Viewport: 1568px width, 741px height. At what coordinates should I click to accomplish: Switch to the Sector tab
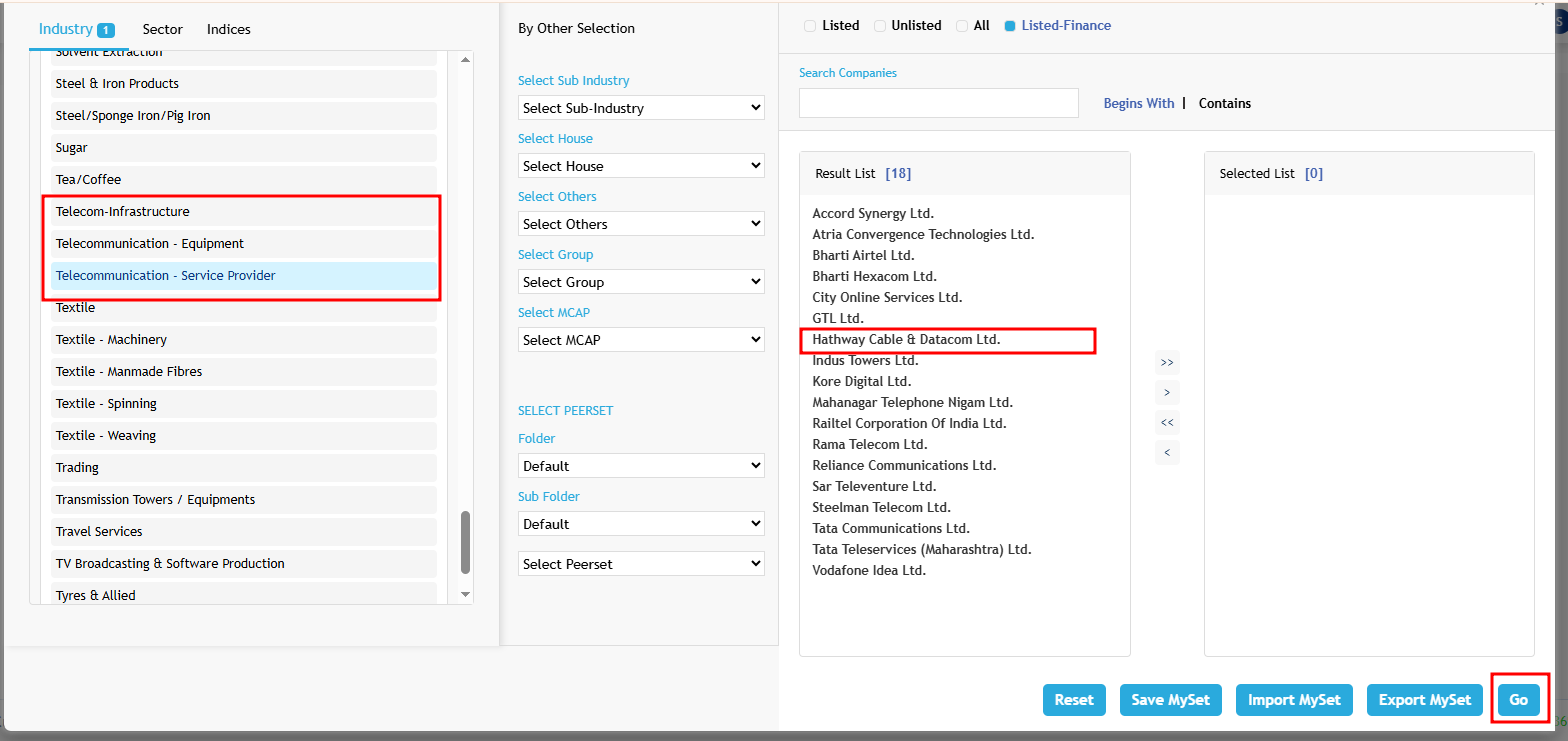162,29
